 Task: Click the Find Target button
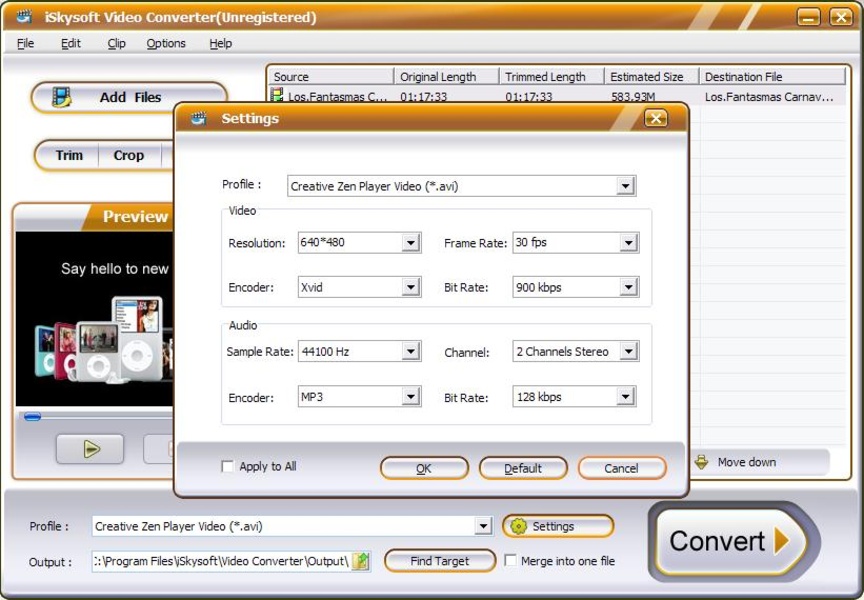440,561
